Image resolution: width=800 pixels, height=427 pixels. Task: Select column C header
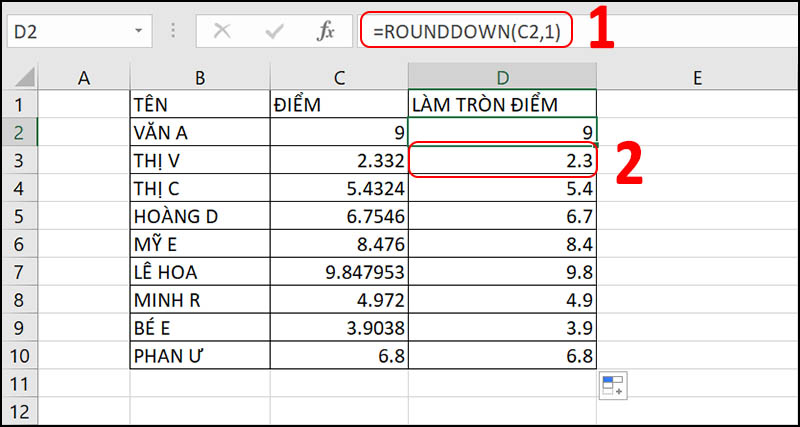click(x=339, y=78)
